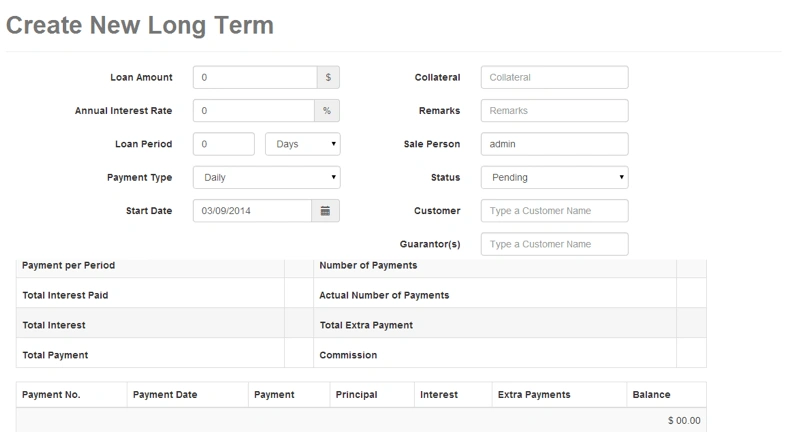Click the Start Date field showing 03/09/2014
Viewport: 786px width, 432px height.
(253, 211)
